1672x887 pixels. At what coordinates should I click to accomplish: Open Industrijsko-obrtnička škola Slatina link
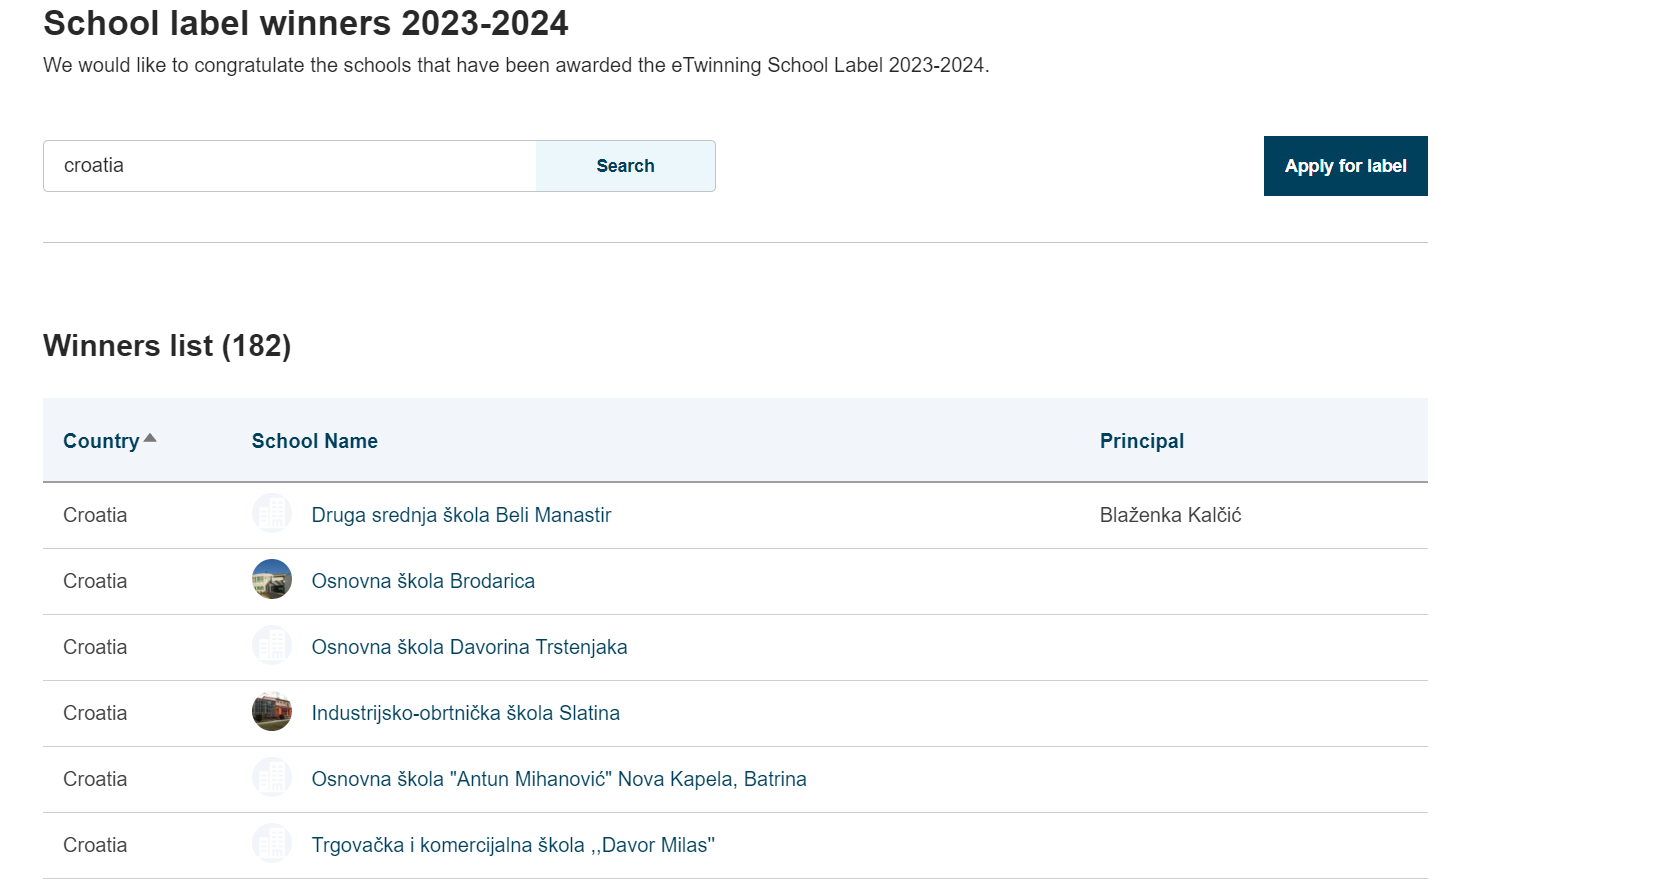[466, 713]
